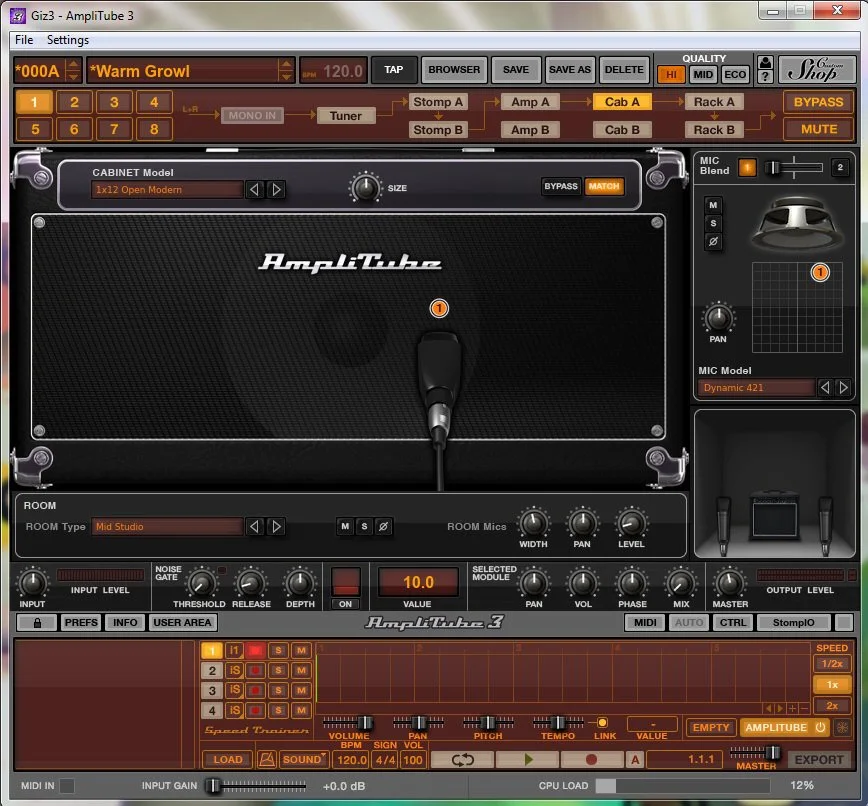Image resolution: width=868 pixels, height=806 pixels.
Task: Start playback with the green play button
Action: coord(528,760)
